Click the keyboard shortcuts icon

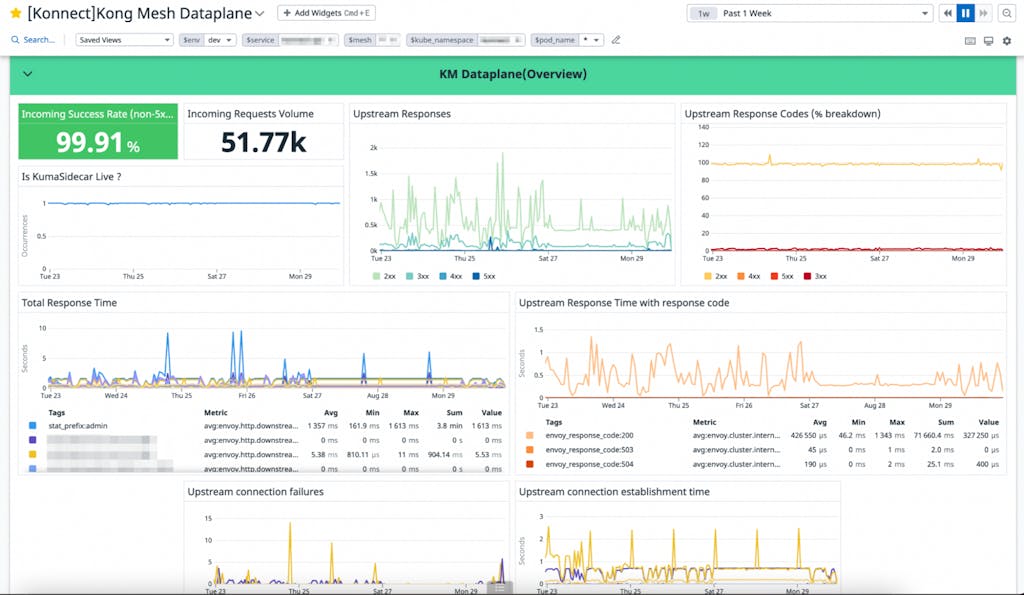[x=970, y=40]
